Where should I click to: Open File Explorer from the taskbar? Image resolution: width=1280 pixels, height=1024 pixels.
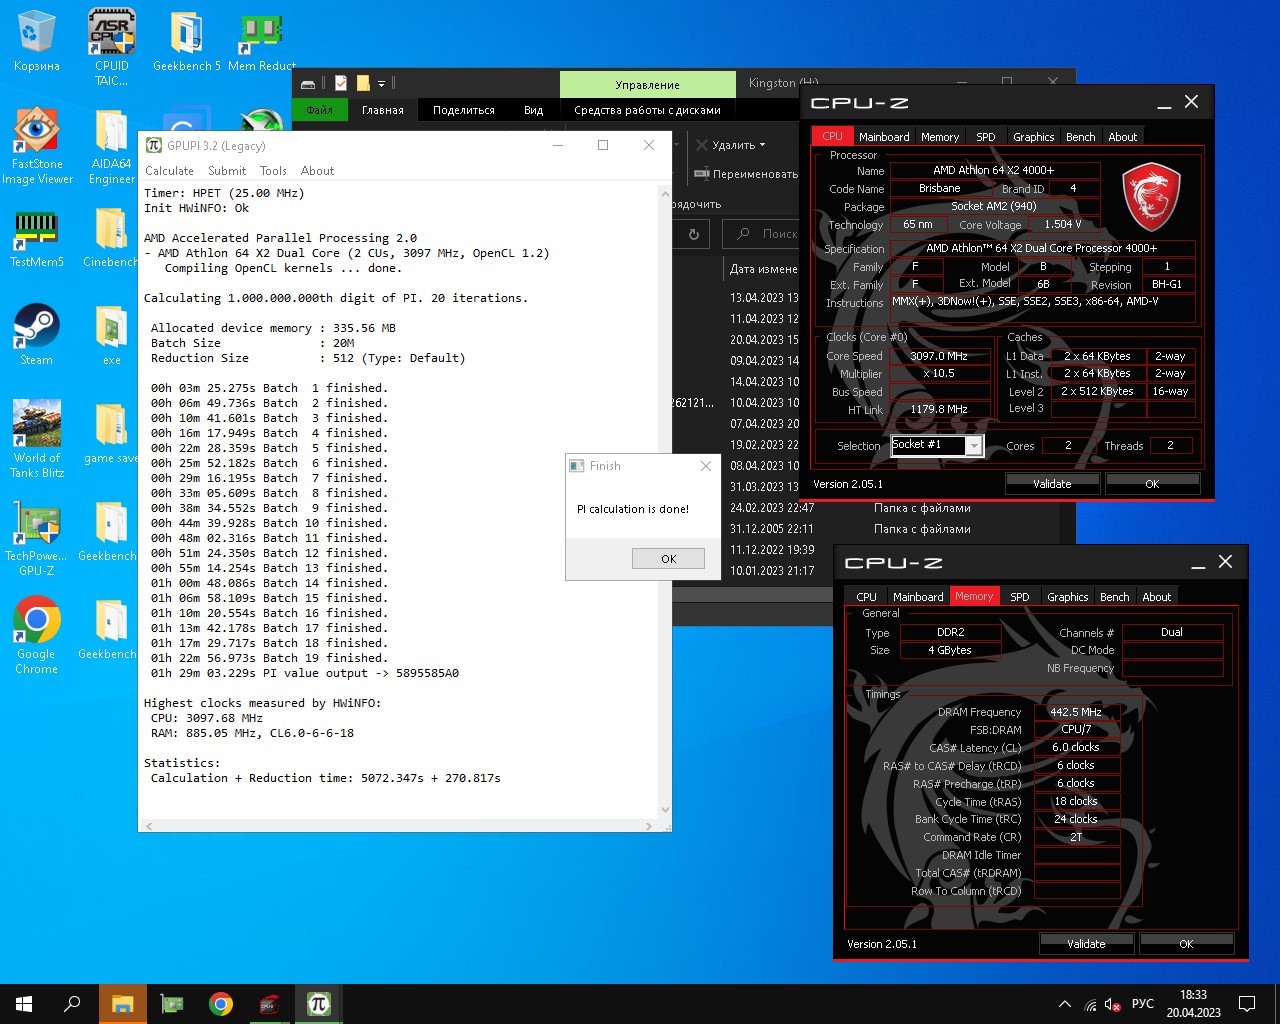click(x=123, y=1004)
